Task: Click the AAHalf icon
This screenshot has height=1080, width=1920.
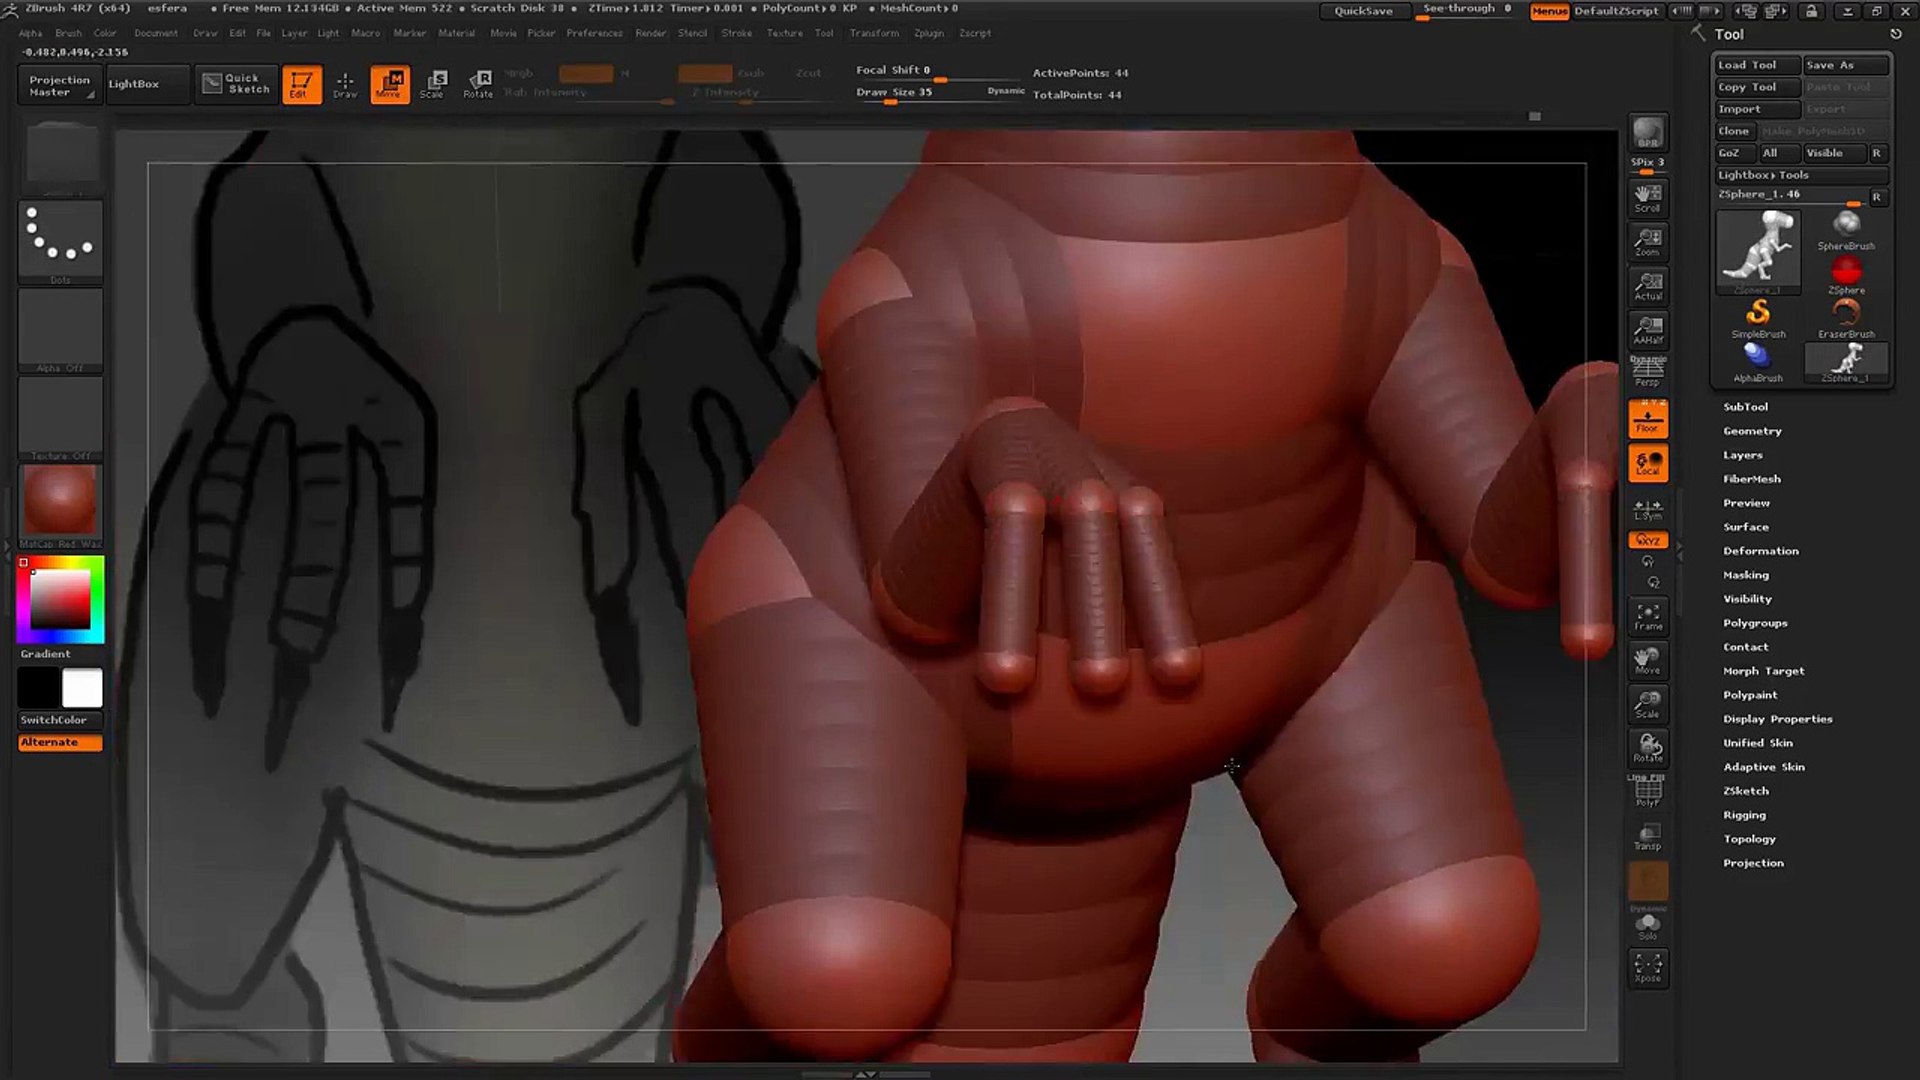Action: (x=1647, y=330)
